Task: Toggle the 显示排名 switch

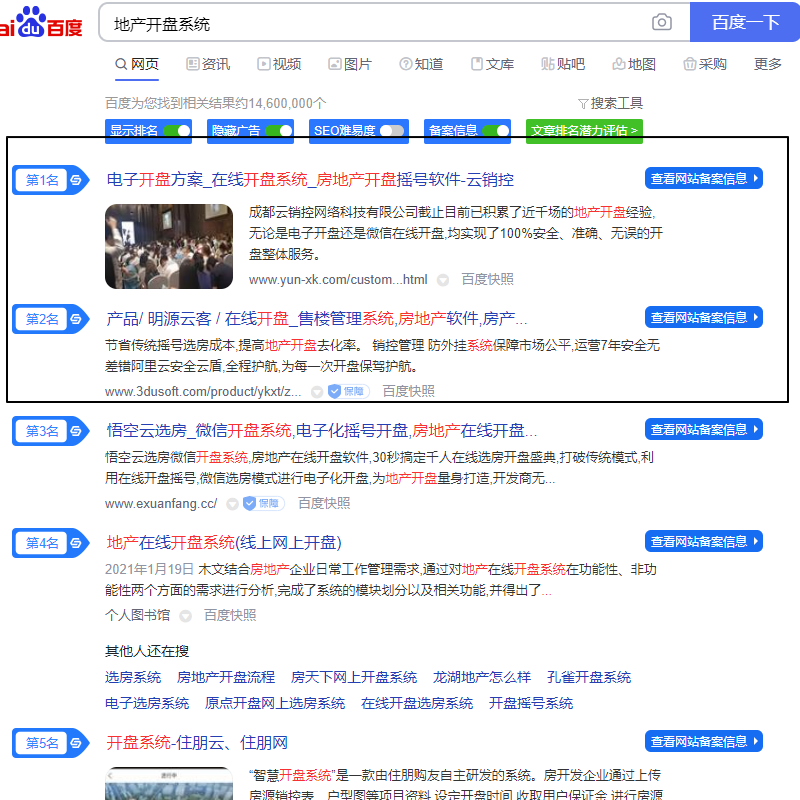Action: tap(177, 131)
